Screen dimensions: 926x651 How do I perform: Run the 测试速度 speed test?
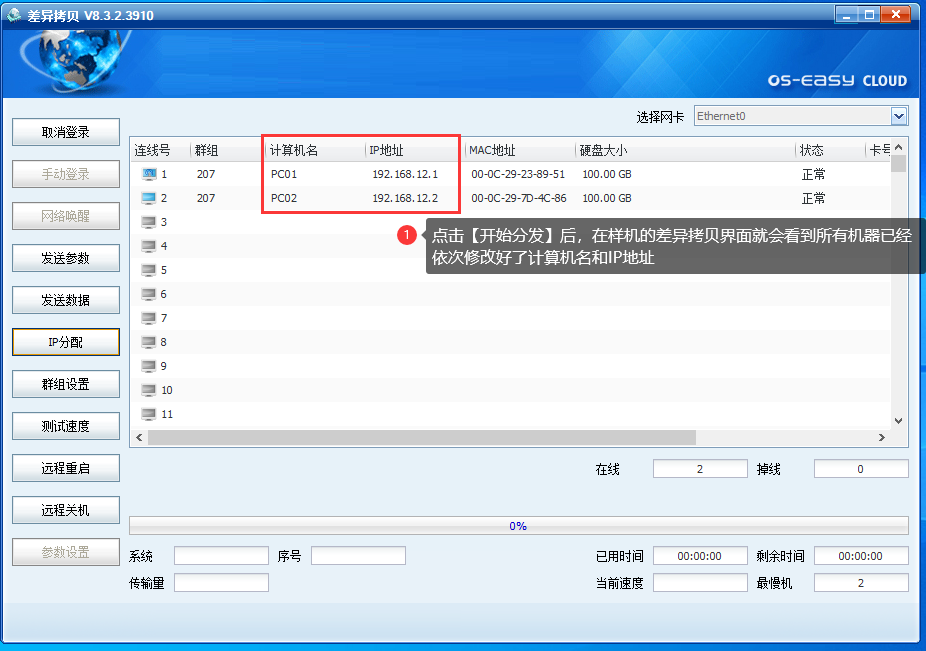[66, 426]
